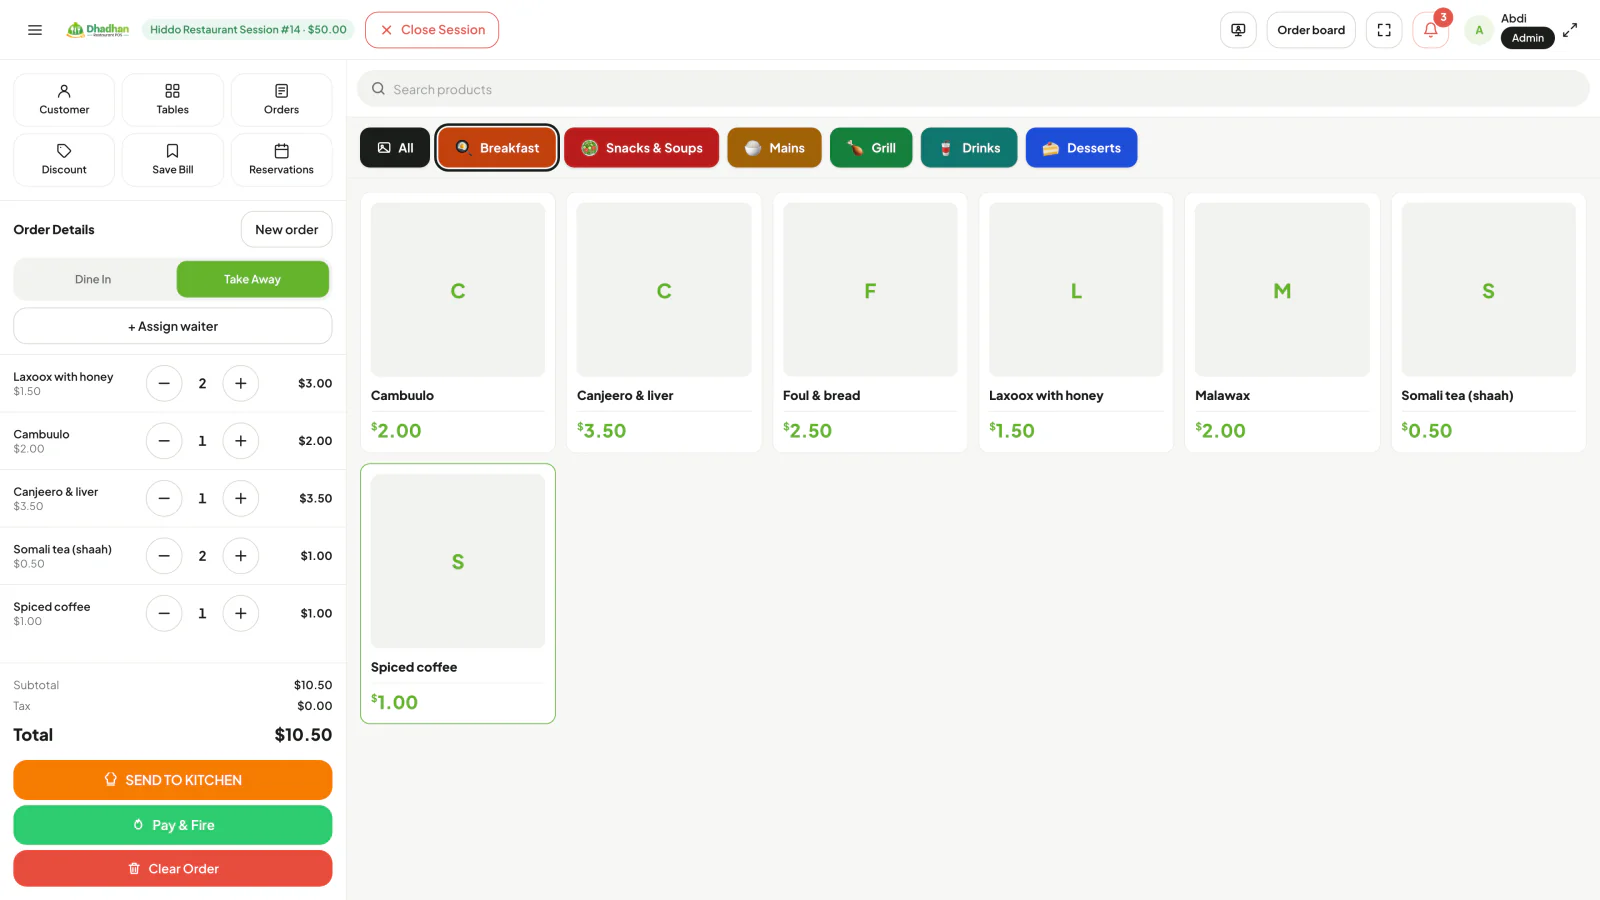1600x900 pixels.
Task: Add Malawax product card
Action: (1282, 322)
